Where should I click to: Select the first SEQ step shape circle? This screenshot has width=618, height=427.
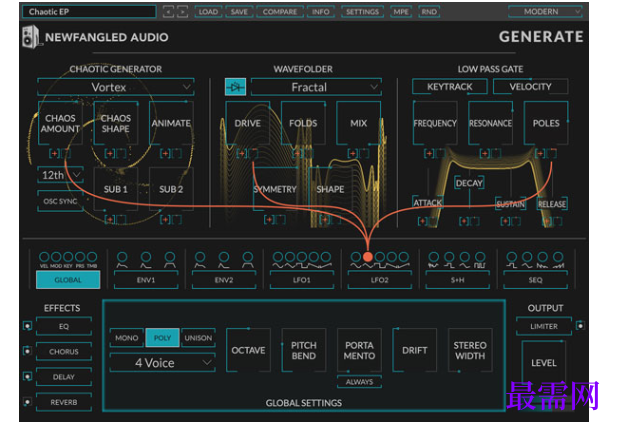click(512, 257)
